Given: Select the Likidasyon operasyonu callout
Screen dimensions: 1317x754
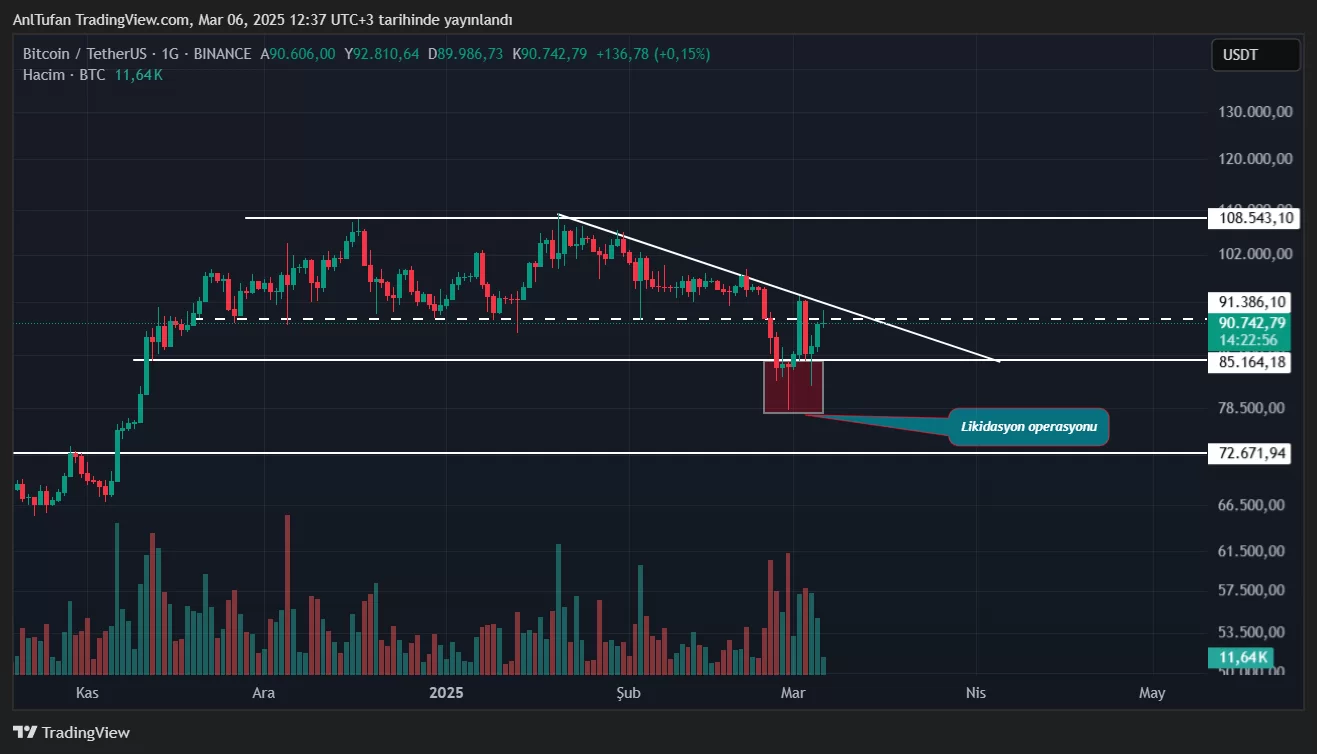Looking at the screenshot, I should pyautogui.click(x=1028, y=427).
